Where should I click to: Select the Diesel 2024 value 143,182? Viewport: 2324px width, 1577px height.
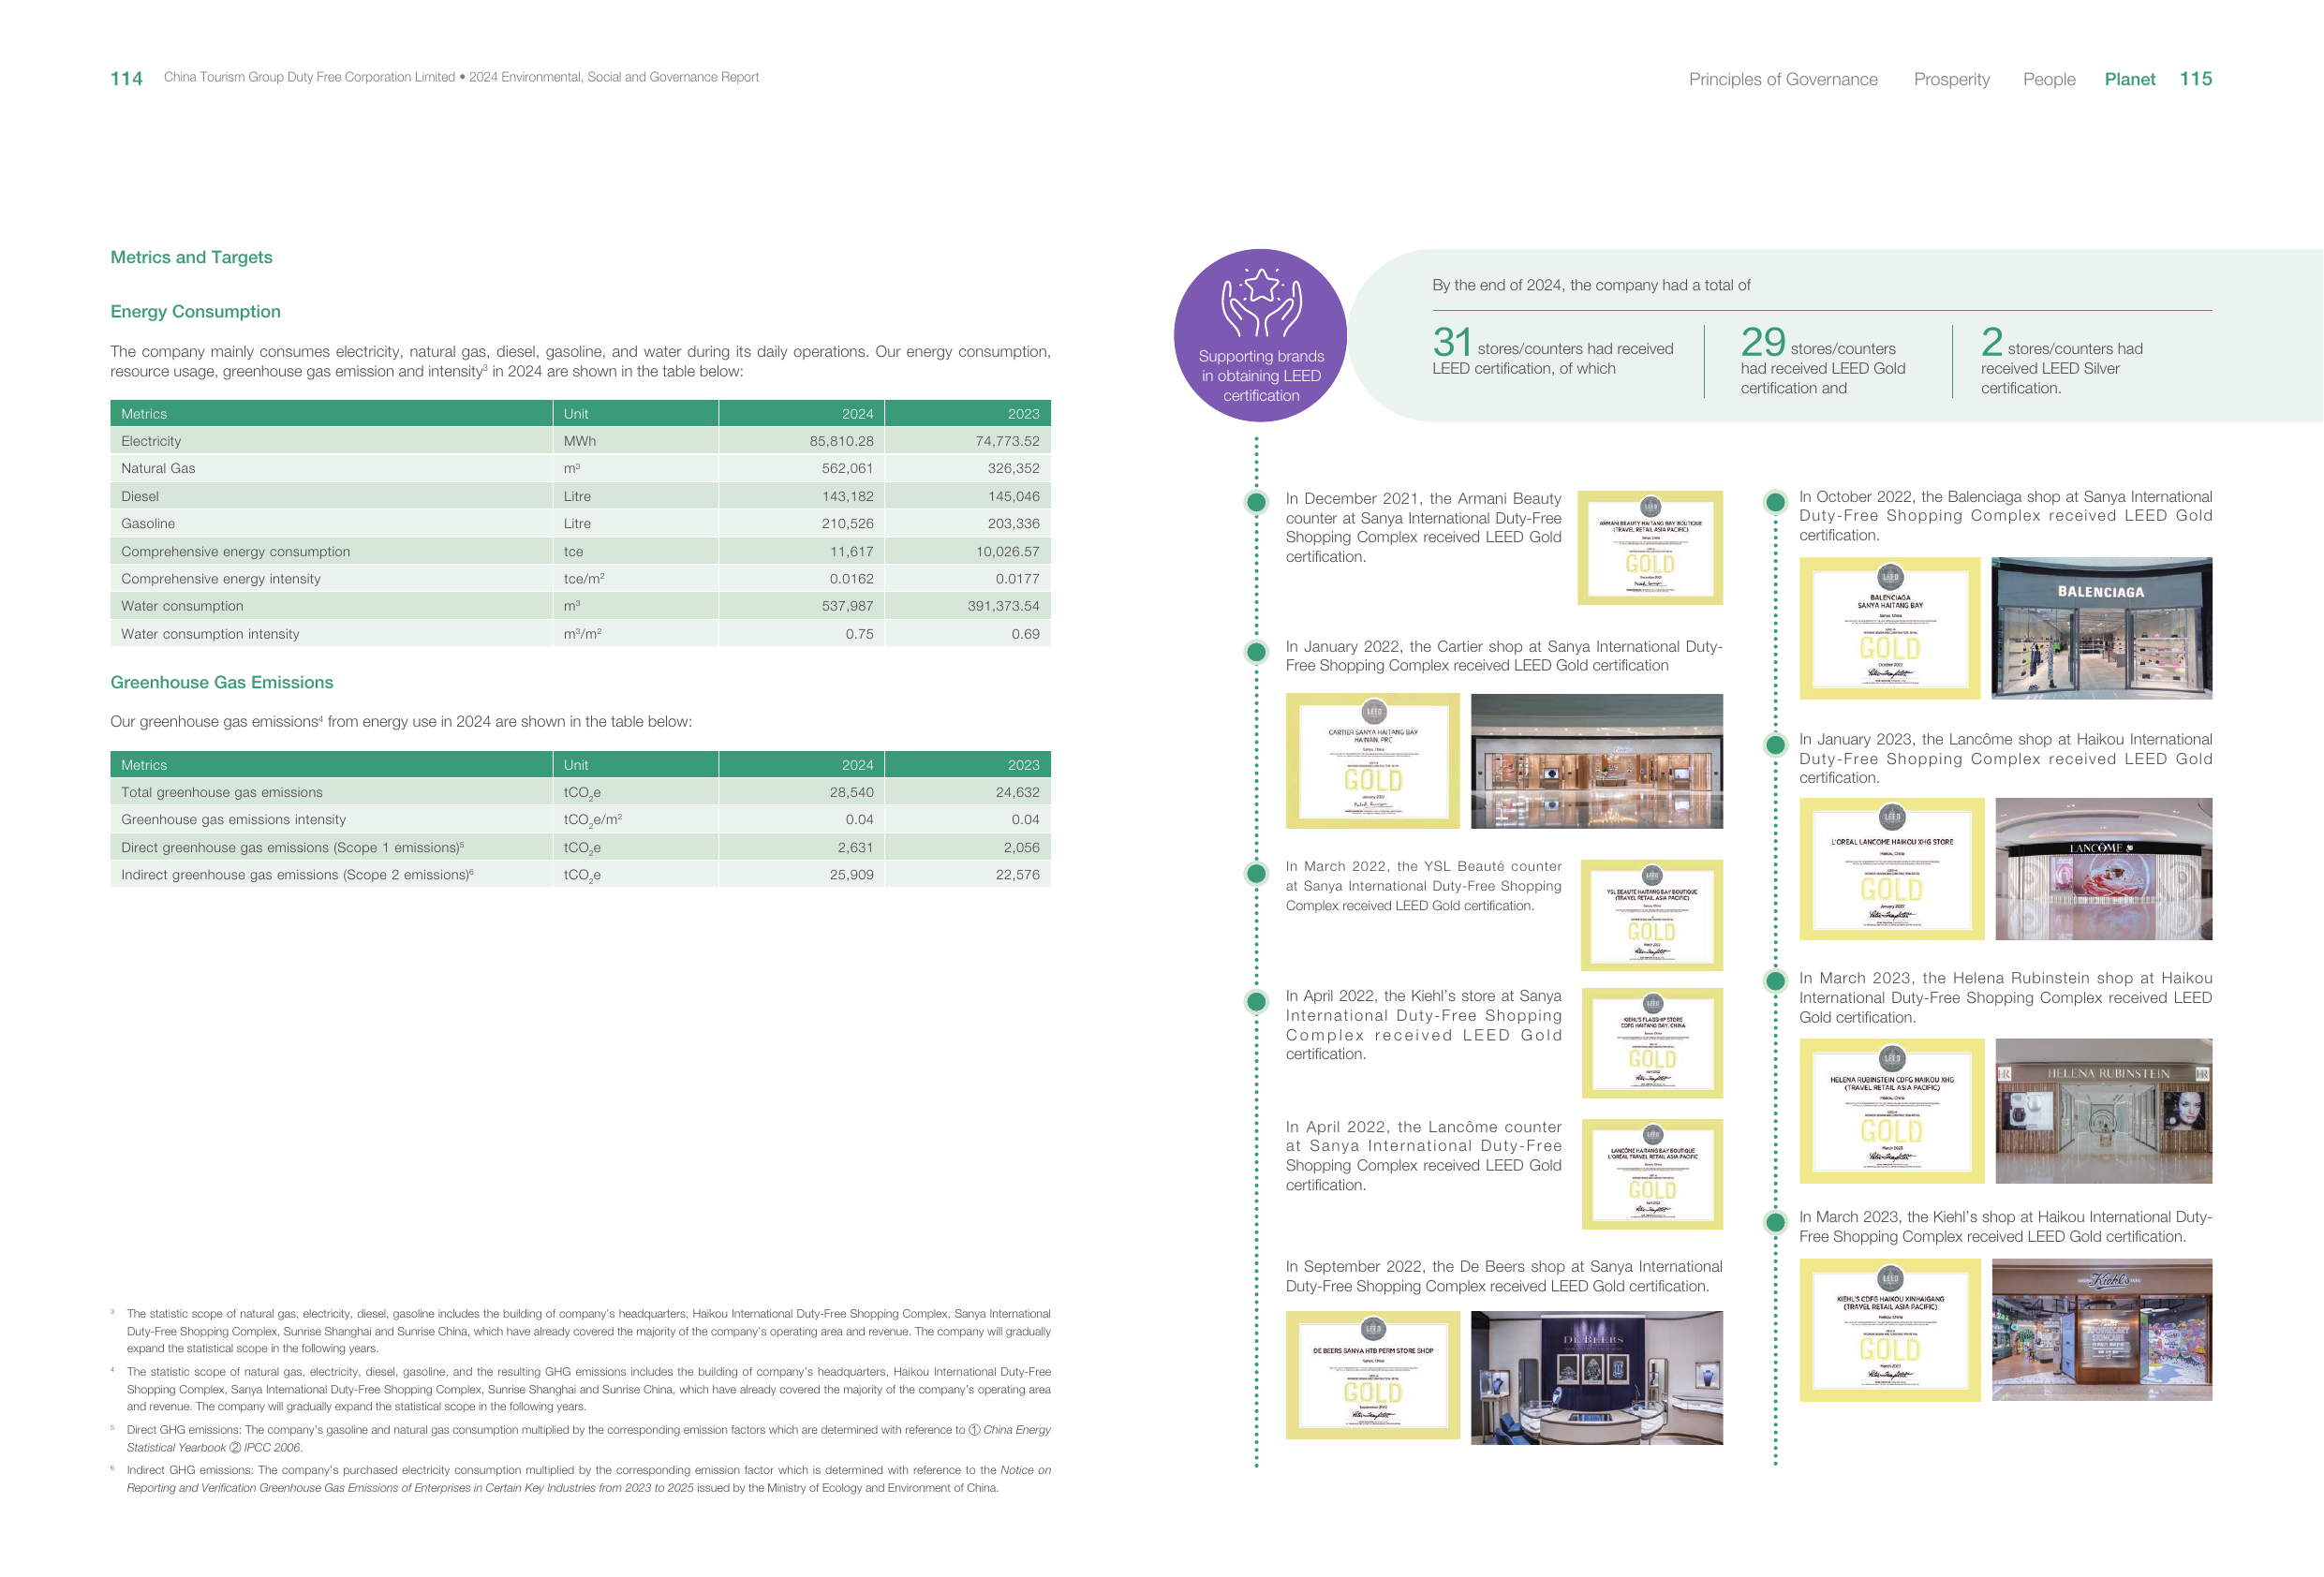pos(847,496)
